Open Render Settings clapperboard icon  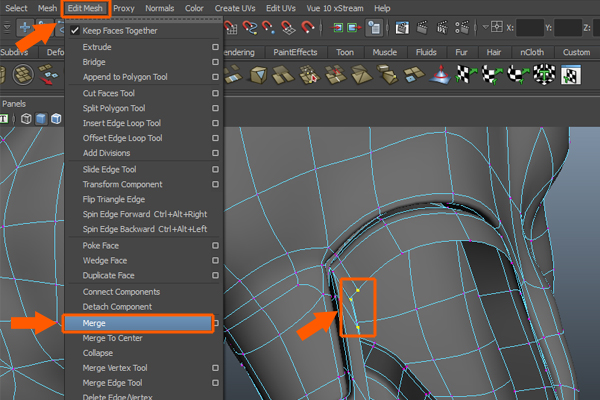(x=462, y=28)
